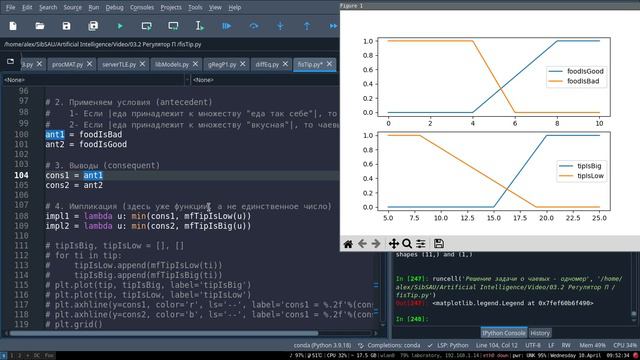Image resolution: width=640 pixels, height=360 pixels.
Task: Open the right method selector dropdown
Action: coord(265,80)
